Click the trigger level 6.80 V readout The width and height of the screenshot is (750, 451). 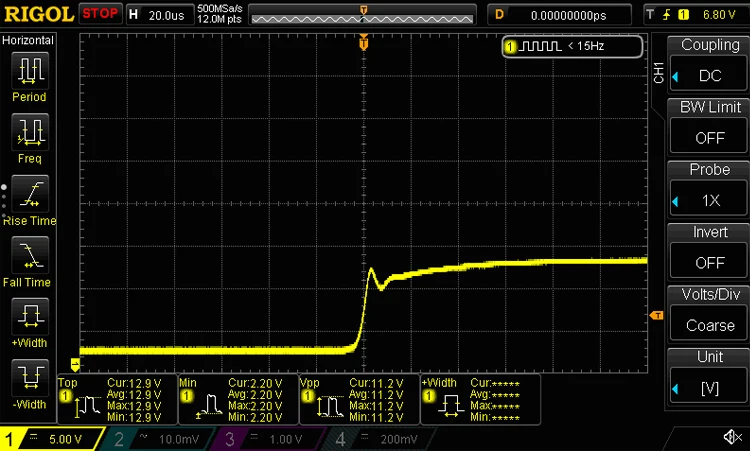719,15
